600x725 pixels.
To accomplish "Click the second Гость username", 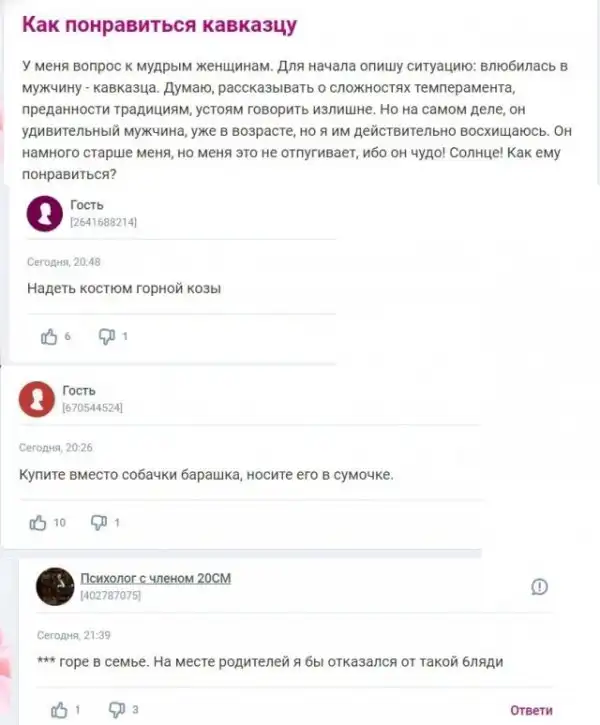I will 79,391.
